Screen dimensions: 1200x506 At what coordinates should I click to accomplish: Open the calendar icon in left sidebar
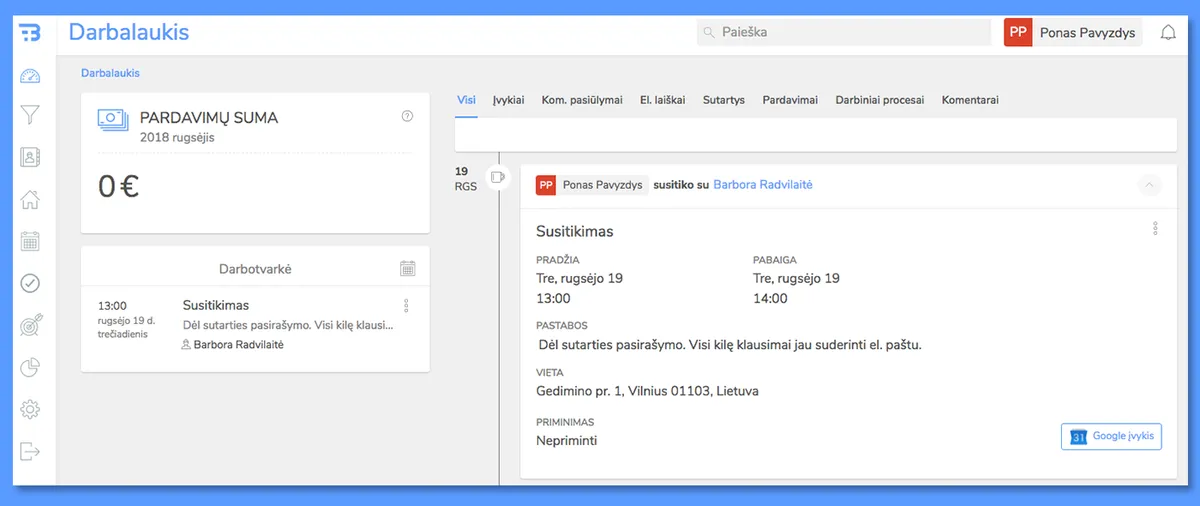coord(30,241)
